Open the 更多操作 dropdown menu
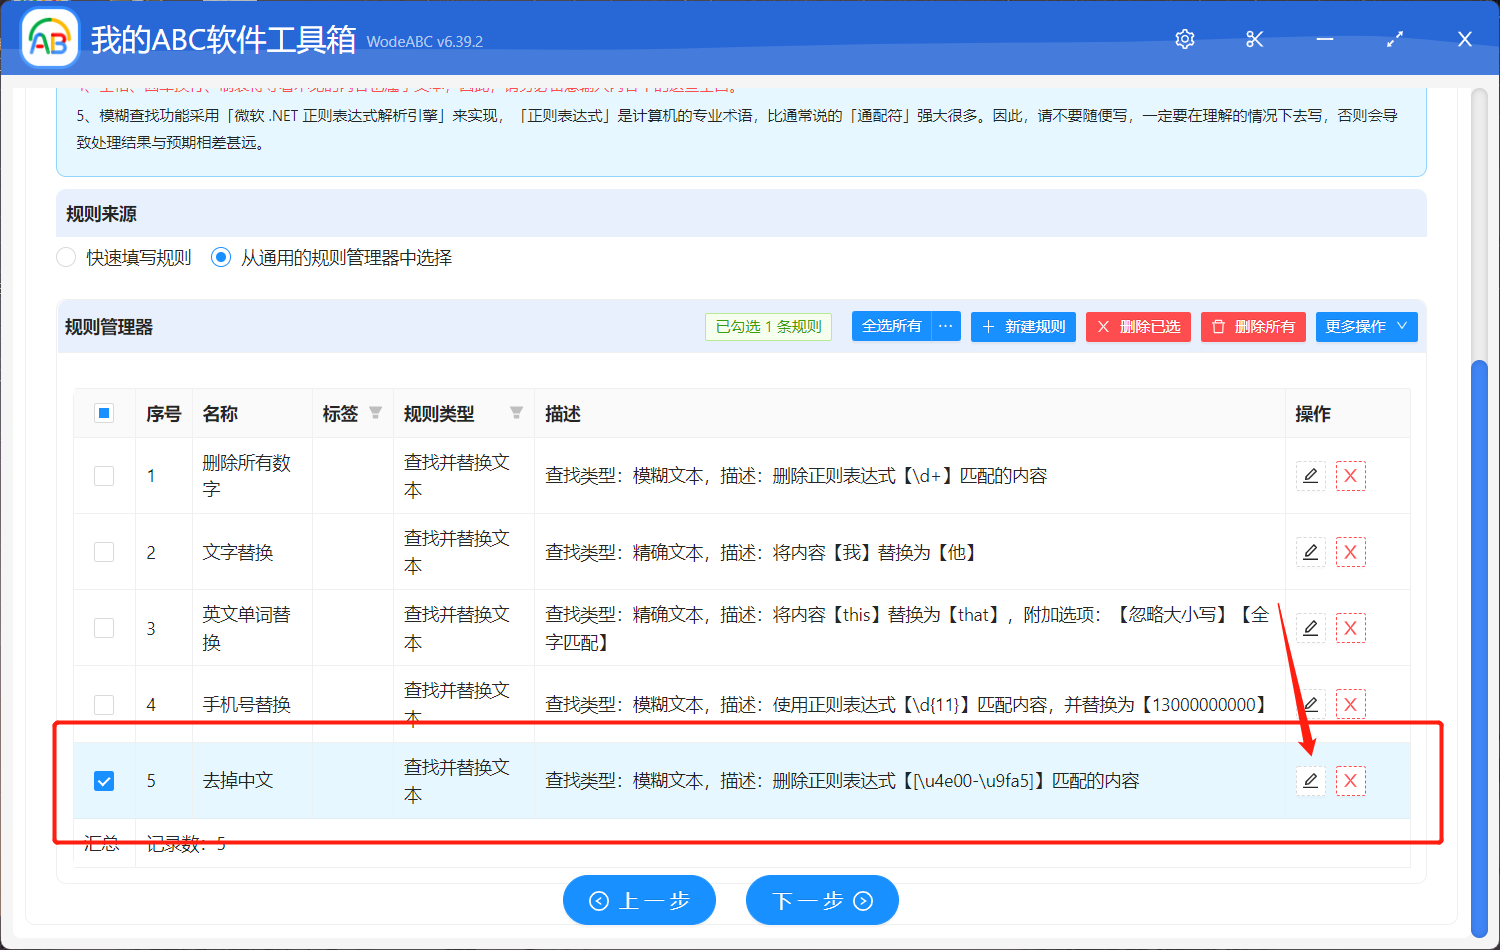Viewport: 1500px width, 950px height. (1366, 326)
